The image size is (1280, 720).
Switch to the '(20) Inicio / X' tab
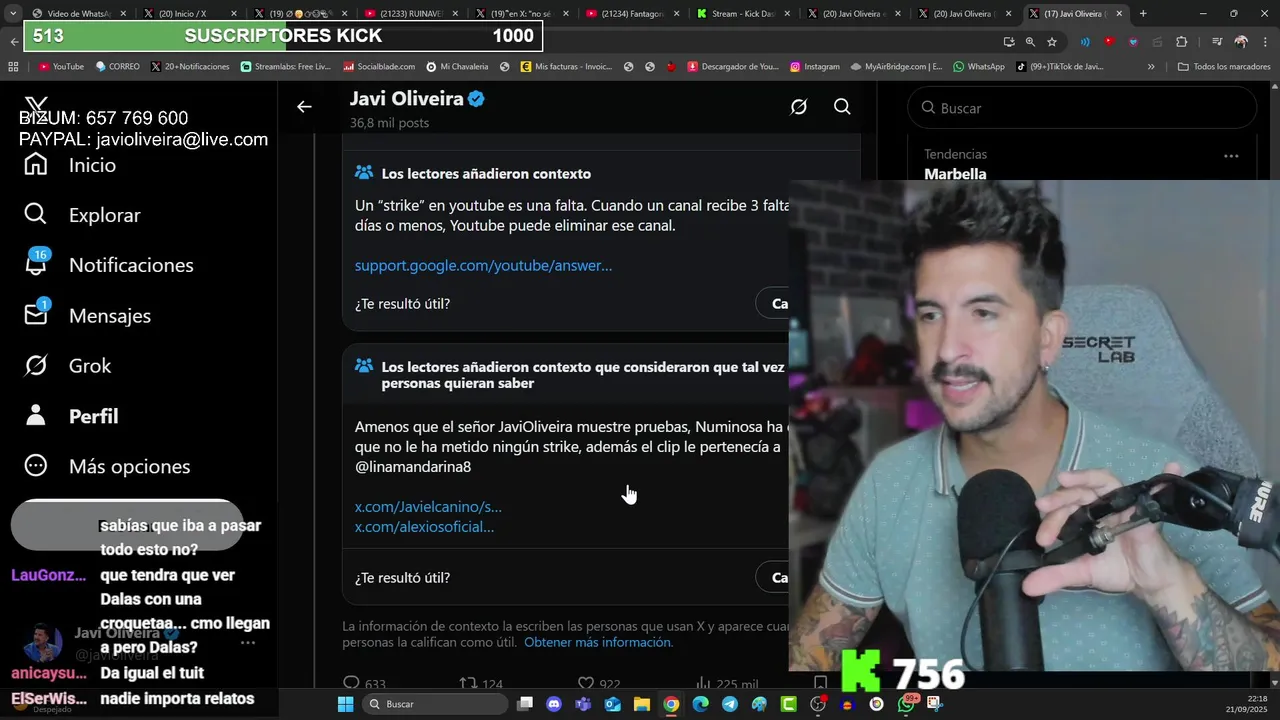190,14
